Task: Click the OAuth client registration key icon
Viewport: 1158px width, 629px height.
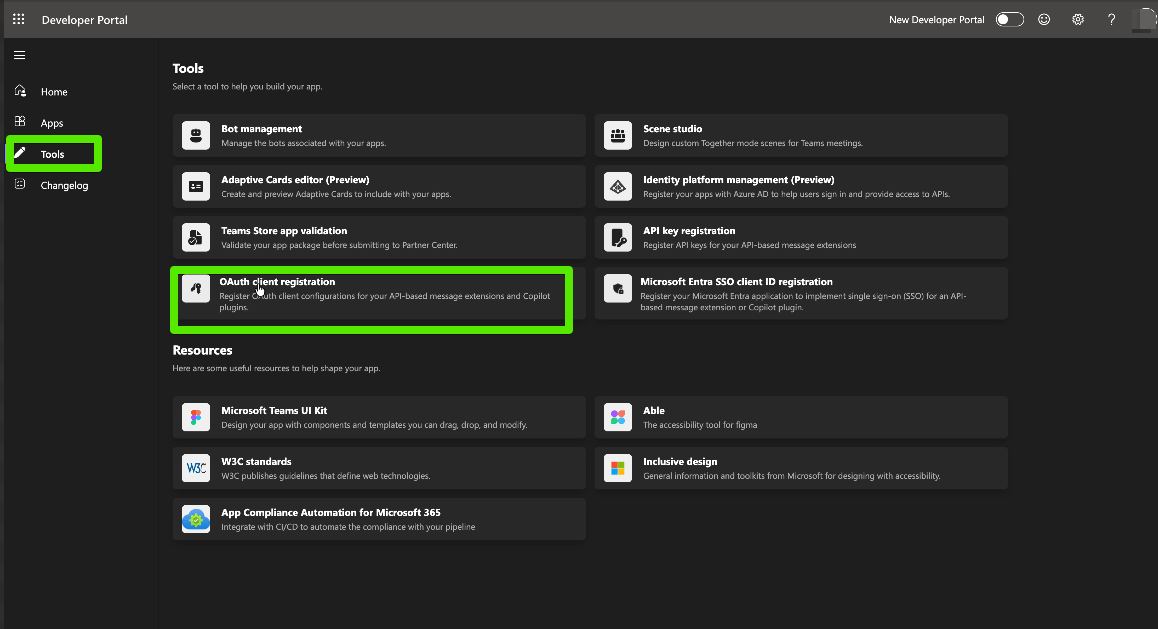Action: click(x=196, y=289)
